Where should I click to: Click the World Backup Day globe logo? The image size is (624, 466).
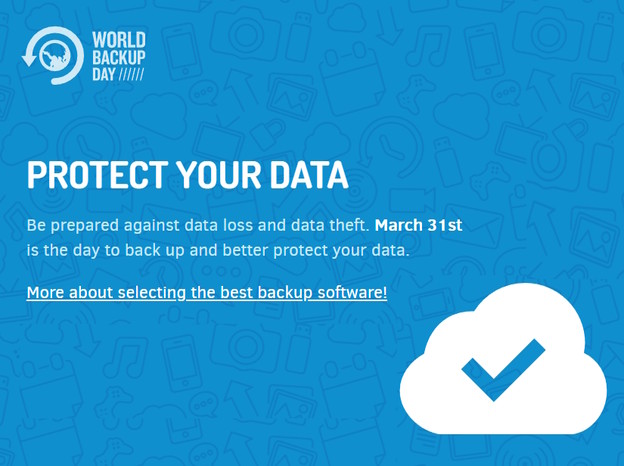(52, 56)
